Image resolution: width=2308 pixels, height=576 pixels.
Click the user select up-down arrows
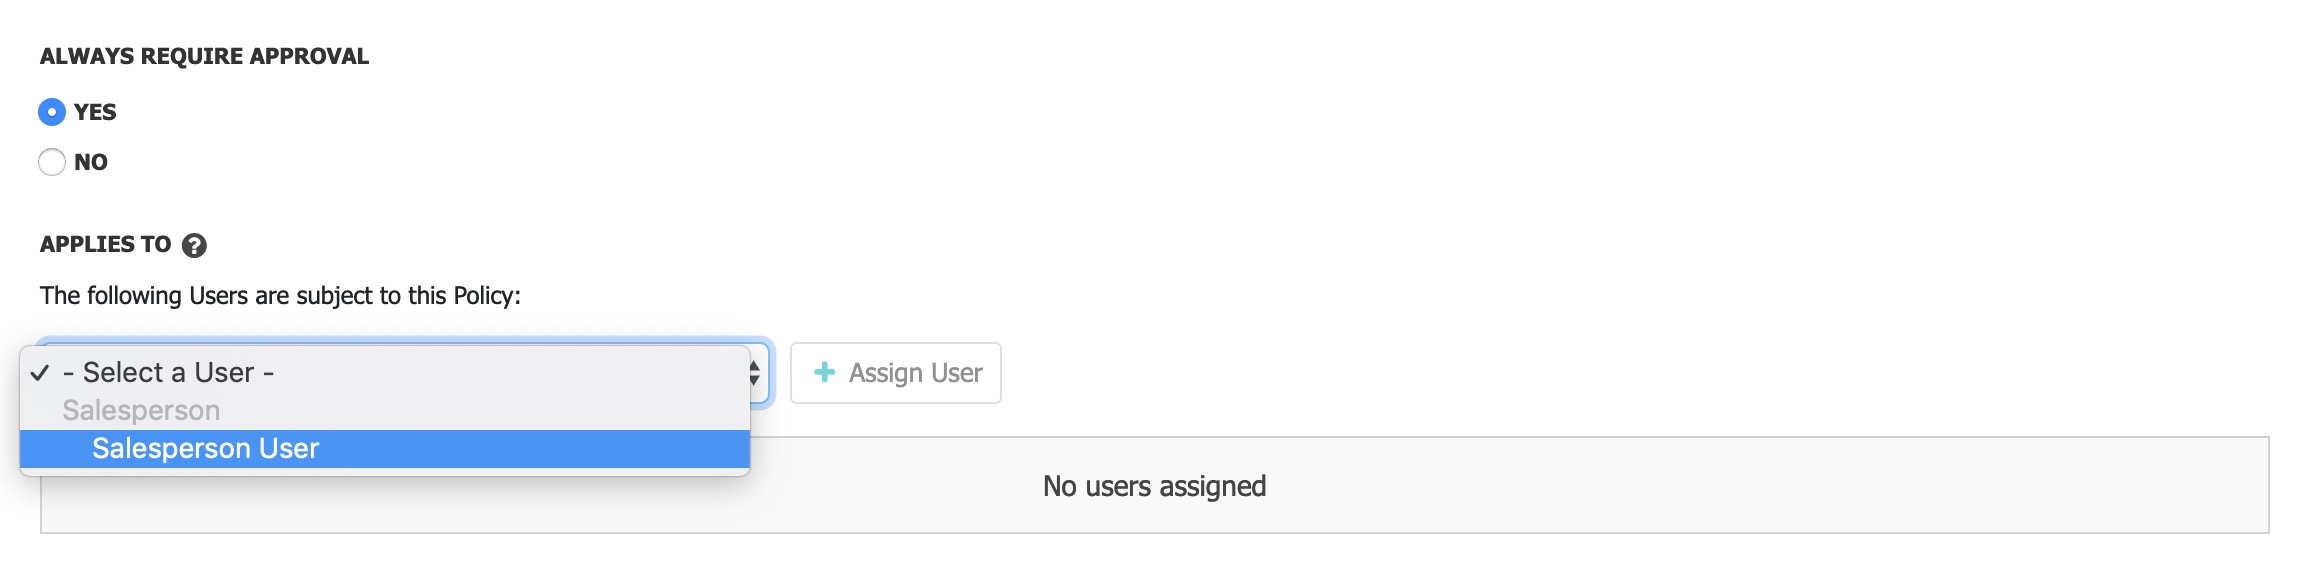click(x=755, y=373)
